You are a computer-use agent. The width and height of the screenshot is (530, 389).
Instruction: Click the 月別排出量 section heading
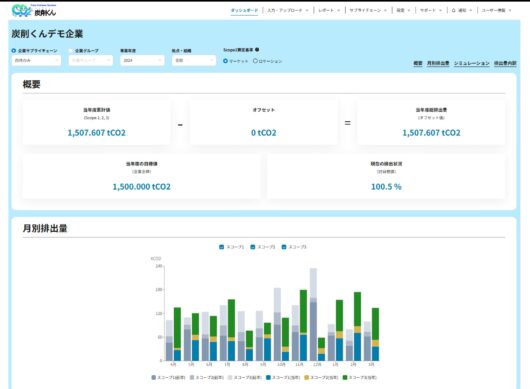(45, 228)
